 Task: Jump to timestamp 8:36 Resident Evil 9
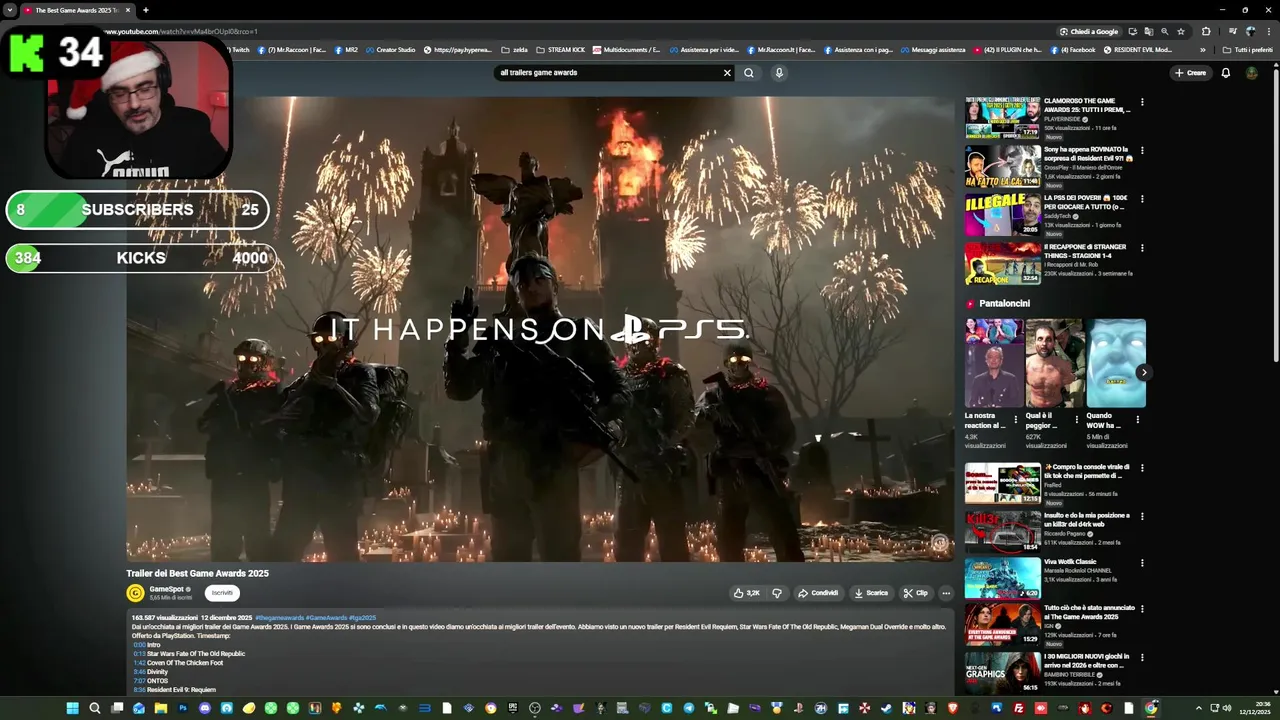click(139, 690)
